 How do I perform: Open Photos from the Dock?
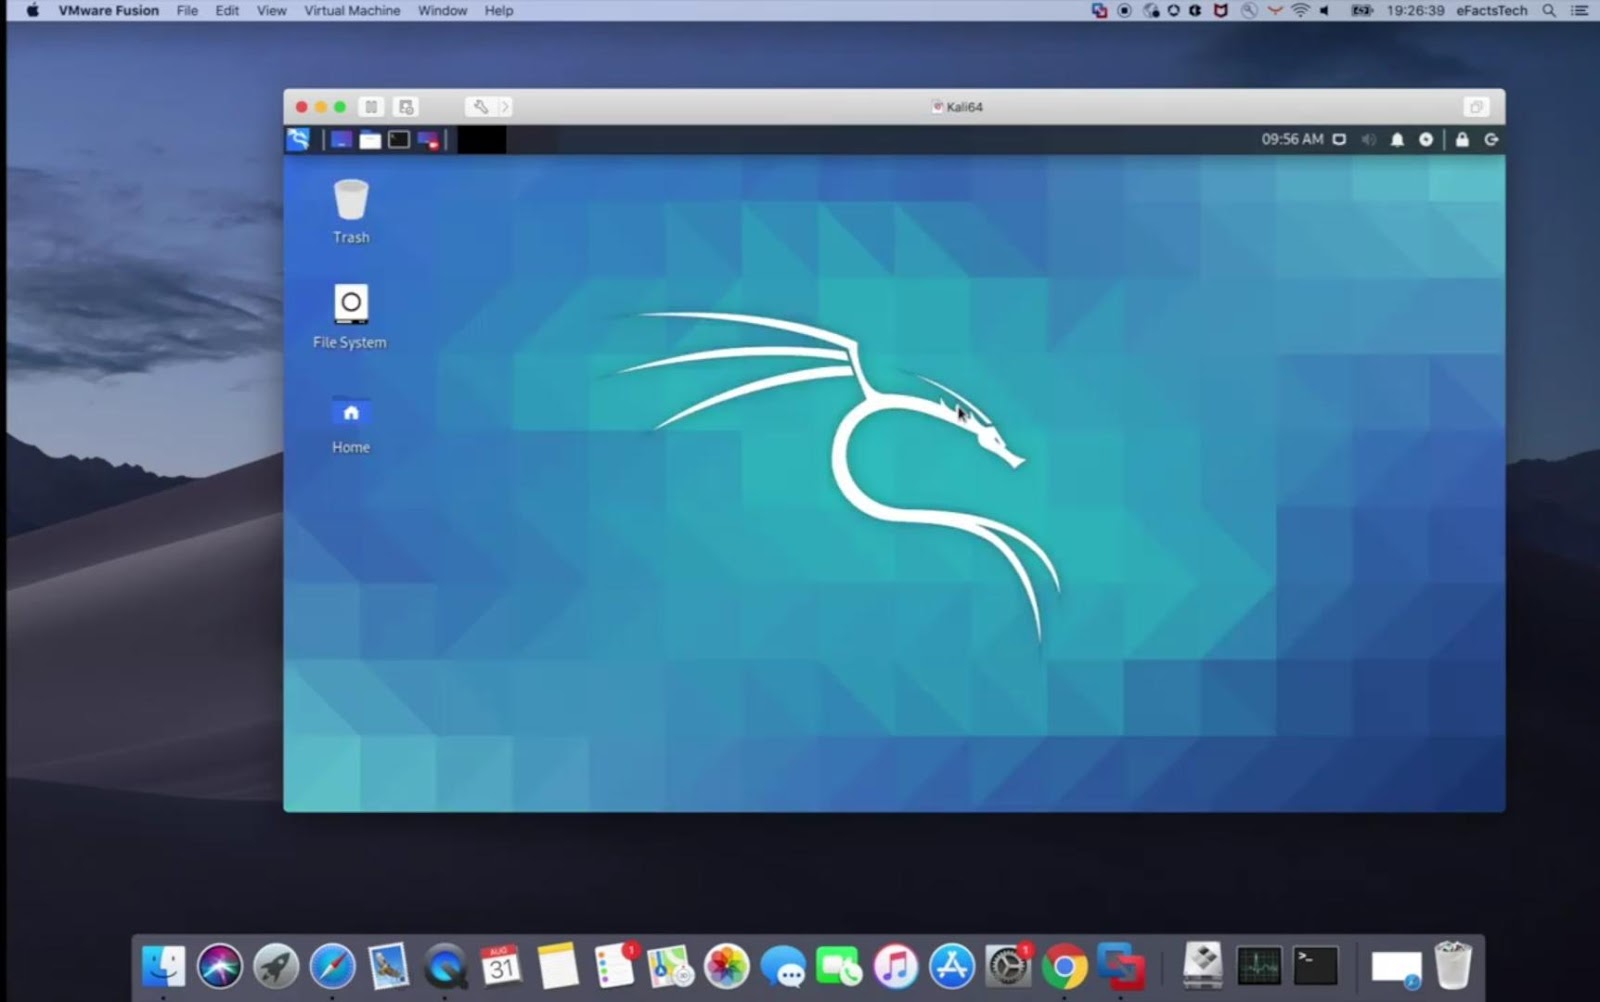coord(727,966)
